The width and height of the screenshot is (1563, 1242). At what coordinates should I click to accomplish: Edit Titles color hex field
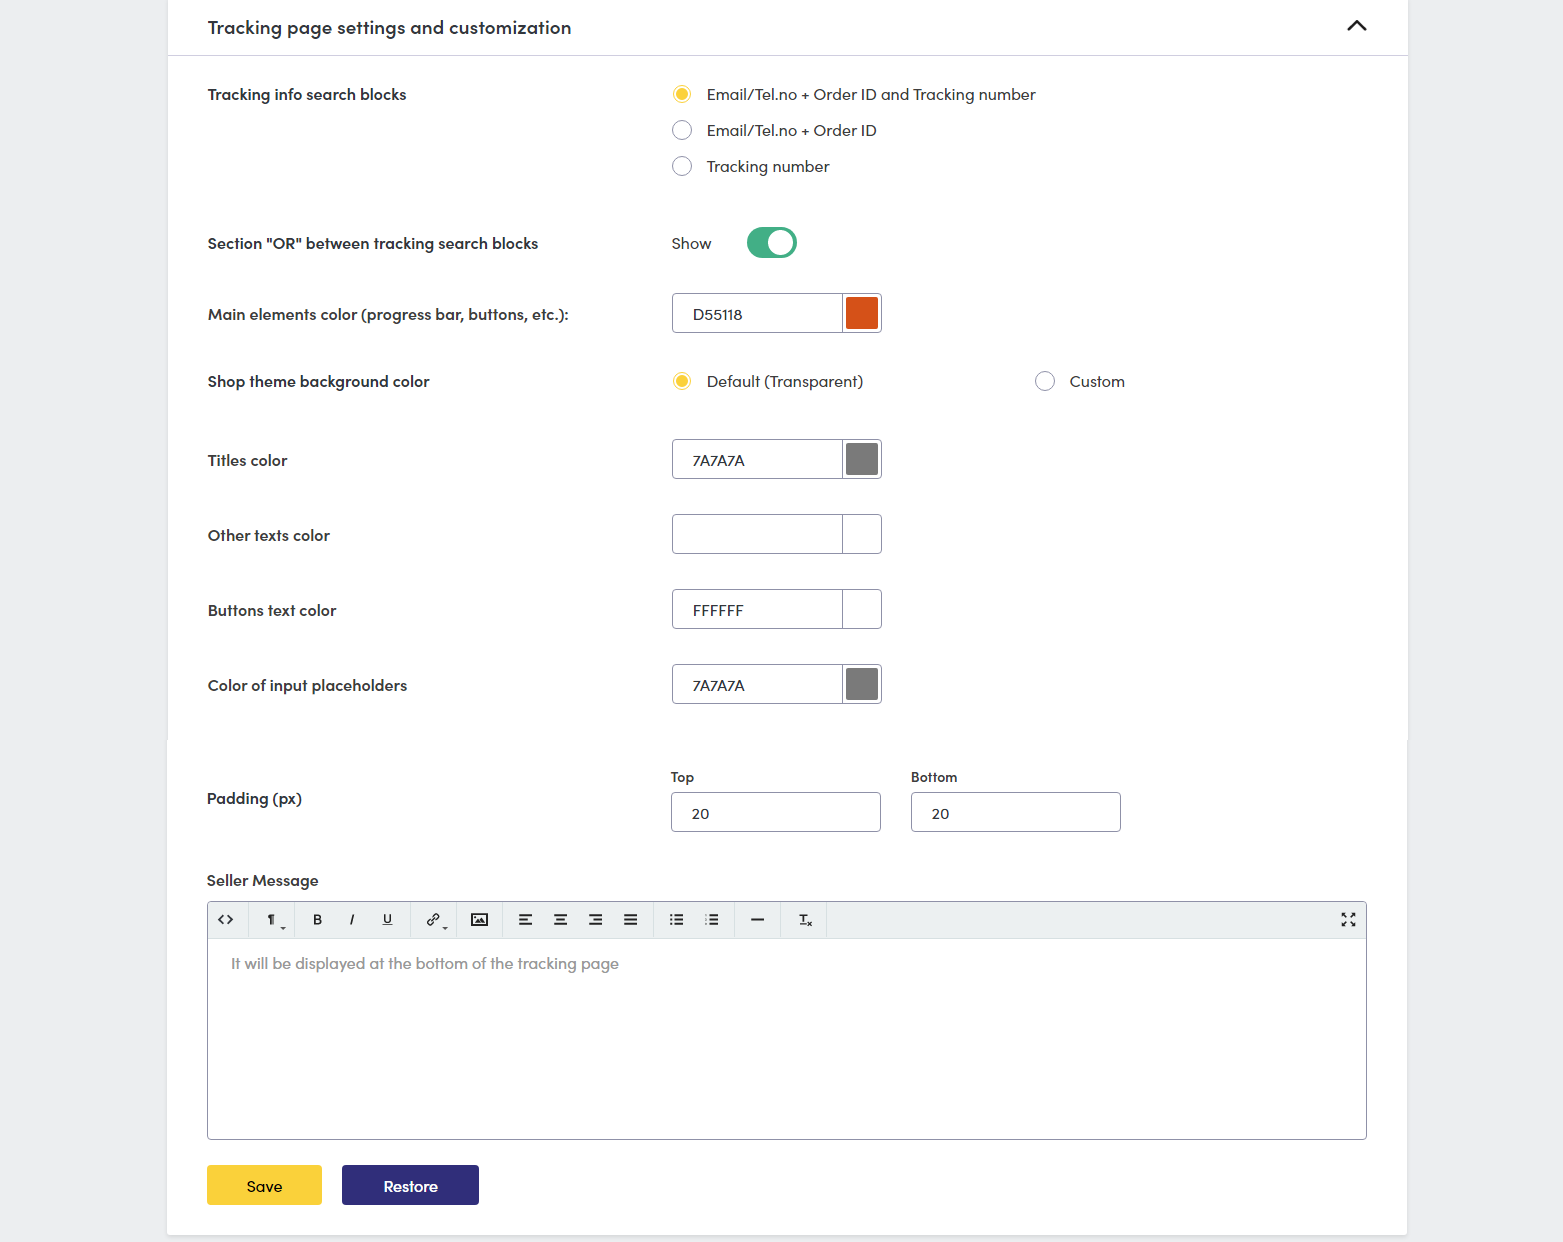click(757, 459)
